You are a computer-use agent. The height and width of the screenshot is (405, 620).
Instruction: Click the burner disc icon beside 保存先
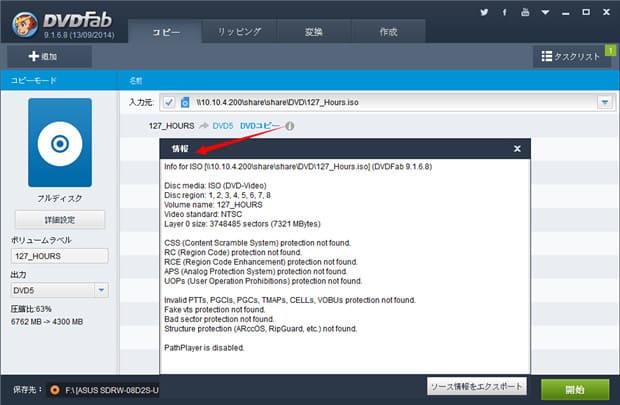point(55,388)
